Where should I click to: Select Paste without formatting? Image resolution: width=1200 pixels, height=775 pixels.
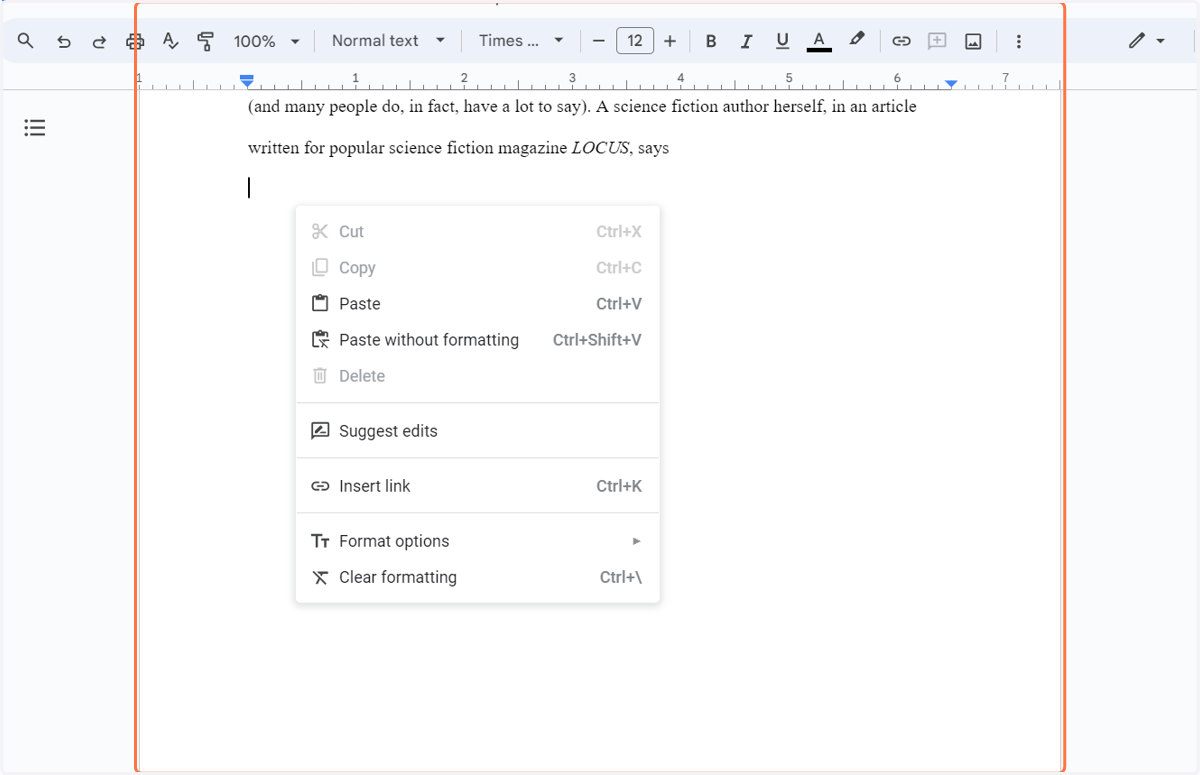[478, 340]
